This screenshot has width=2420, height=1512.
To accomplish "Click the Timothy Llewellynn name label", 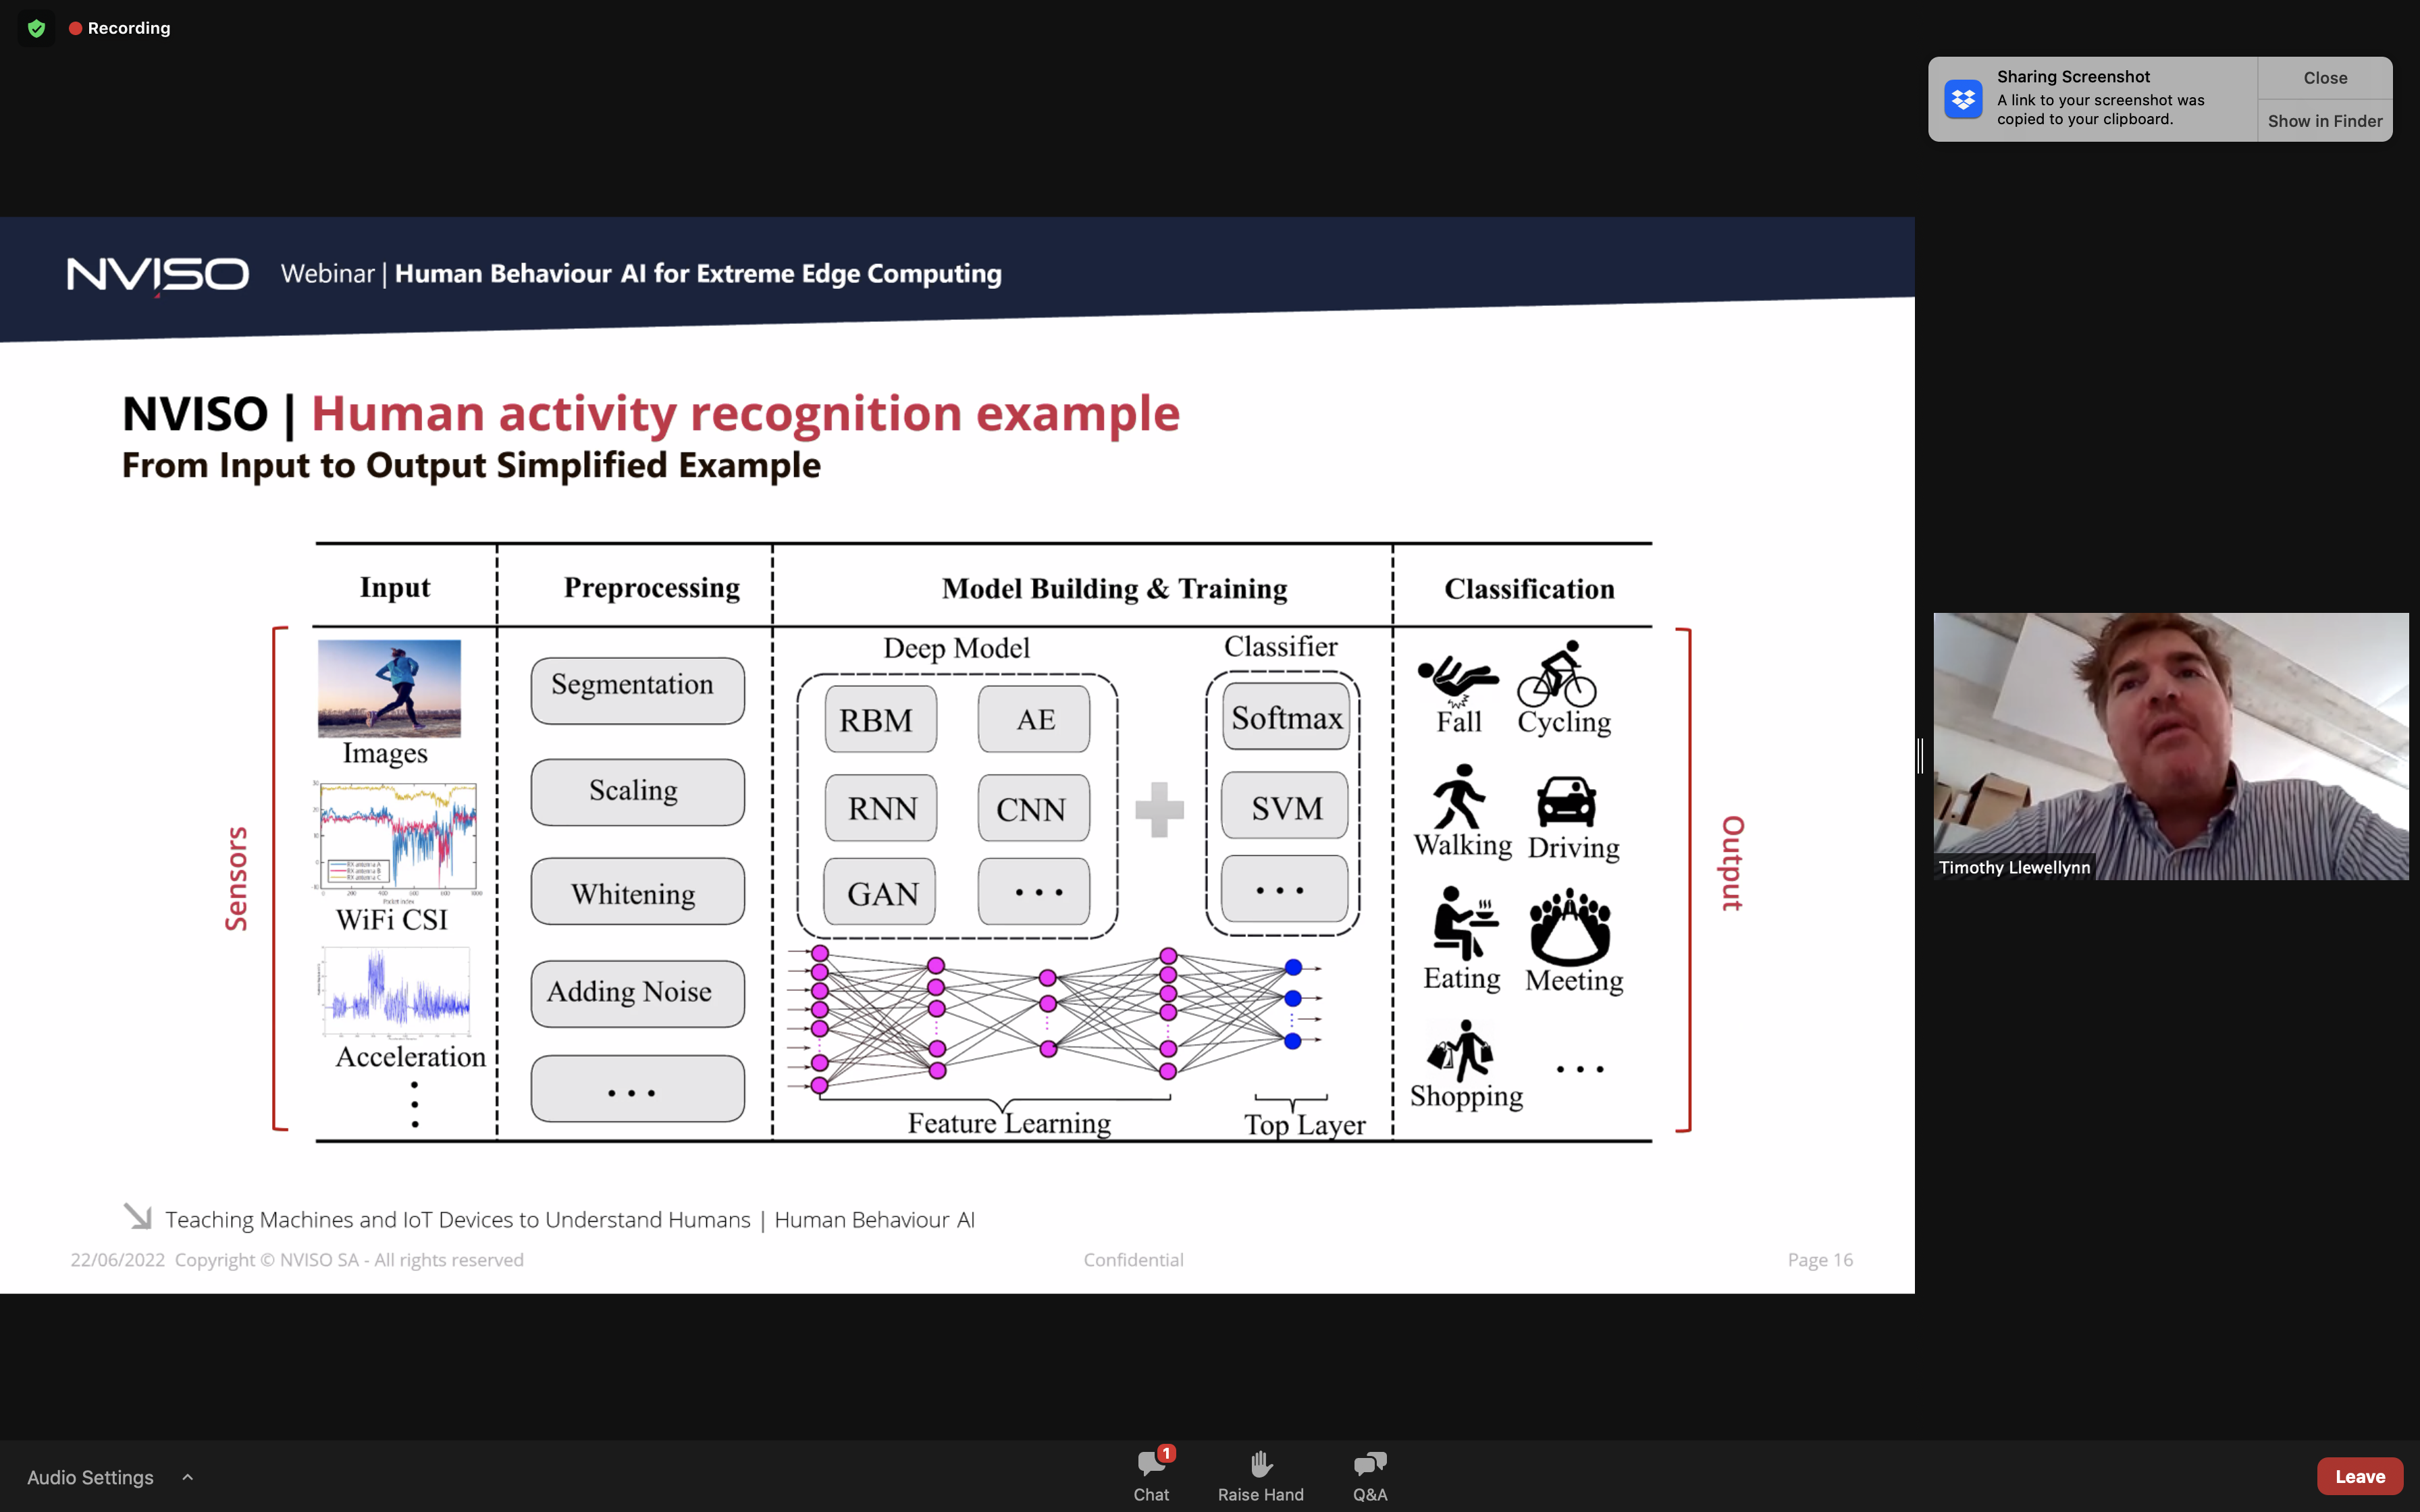I will point(2014,867).
